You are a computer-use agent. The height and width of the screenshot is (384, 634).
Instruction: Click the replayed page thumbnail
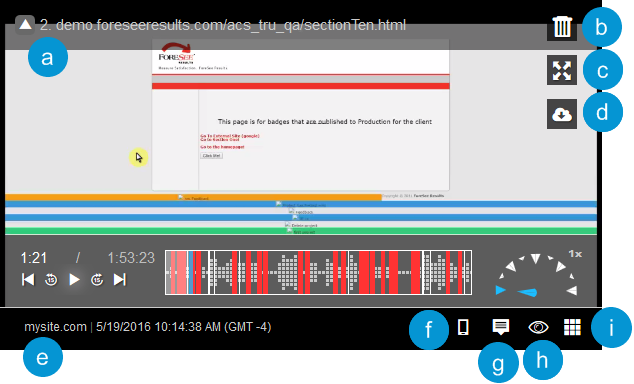click(300, 115)
